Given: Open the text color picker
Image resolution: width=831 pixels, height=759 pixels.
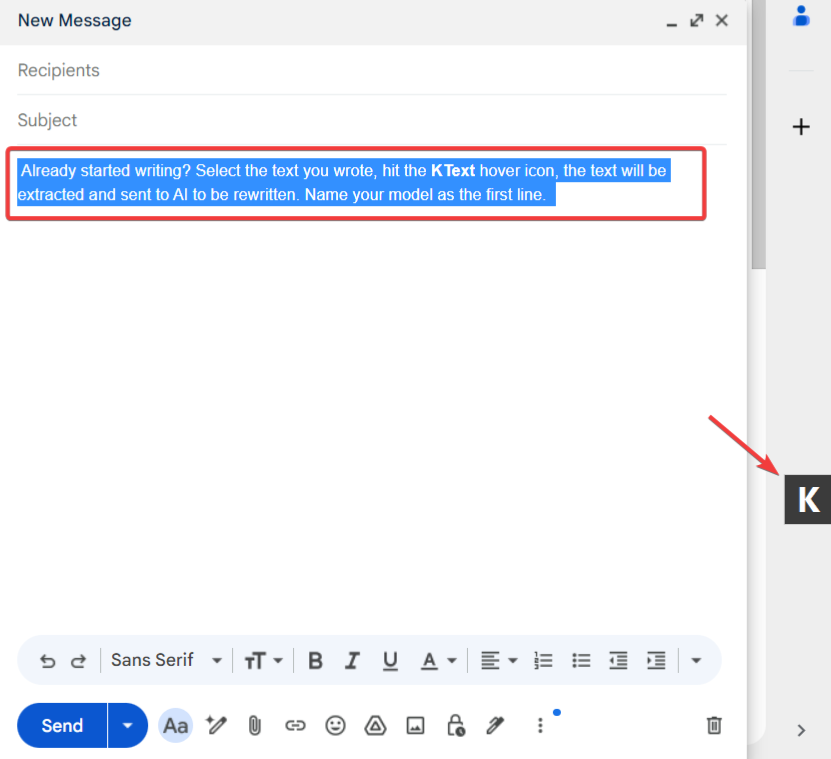Looking at the screenshot, I should [x=437, y=660].
